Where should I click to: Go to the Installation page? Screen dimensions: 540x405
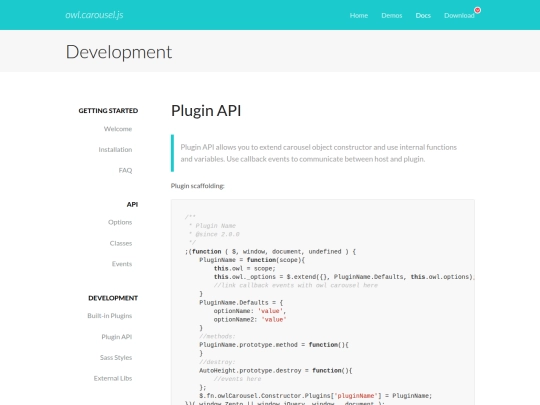(x=115, y=149)
